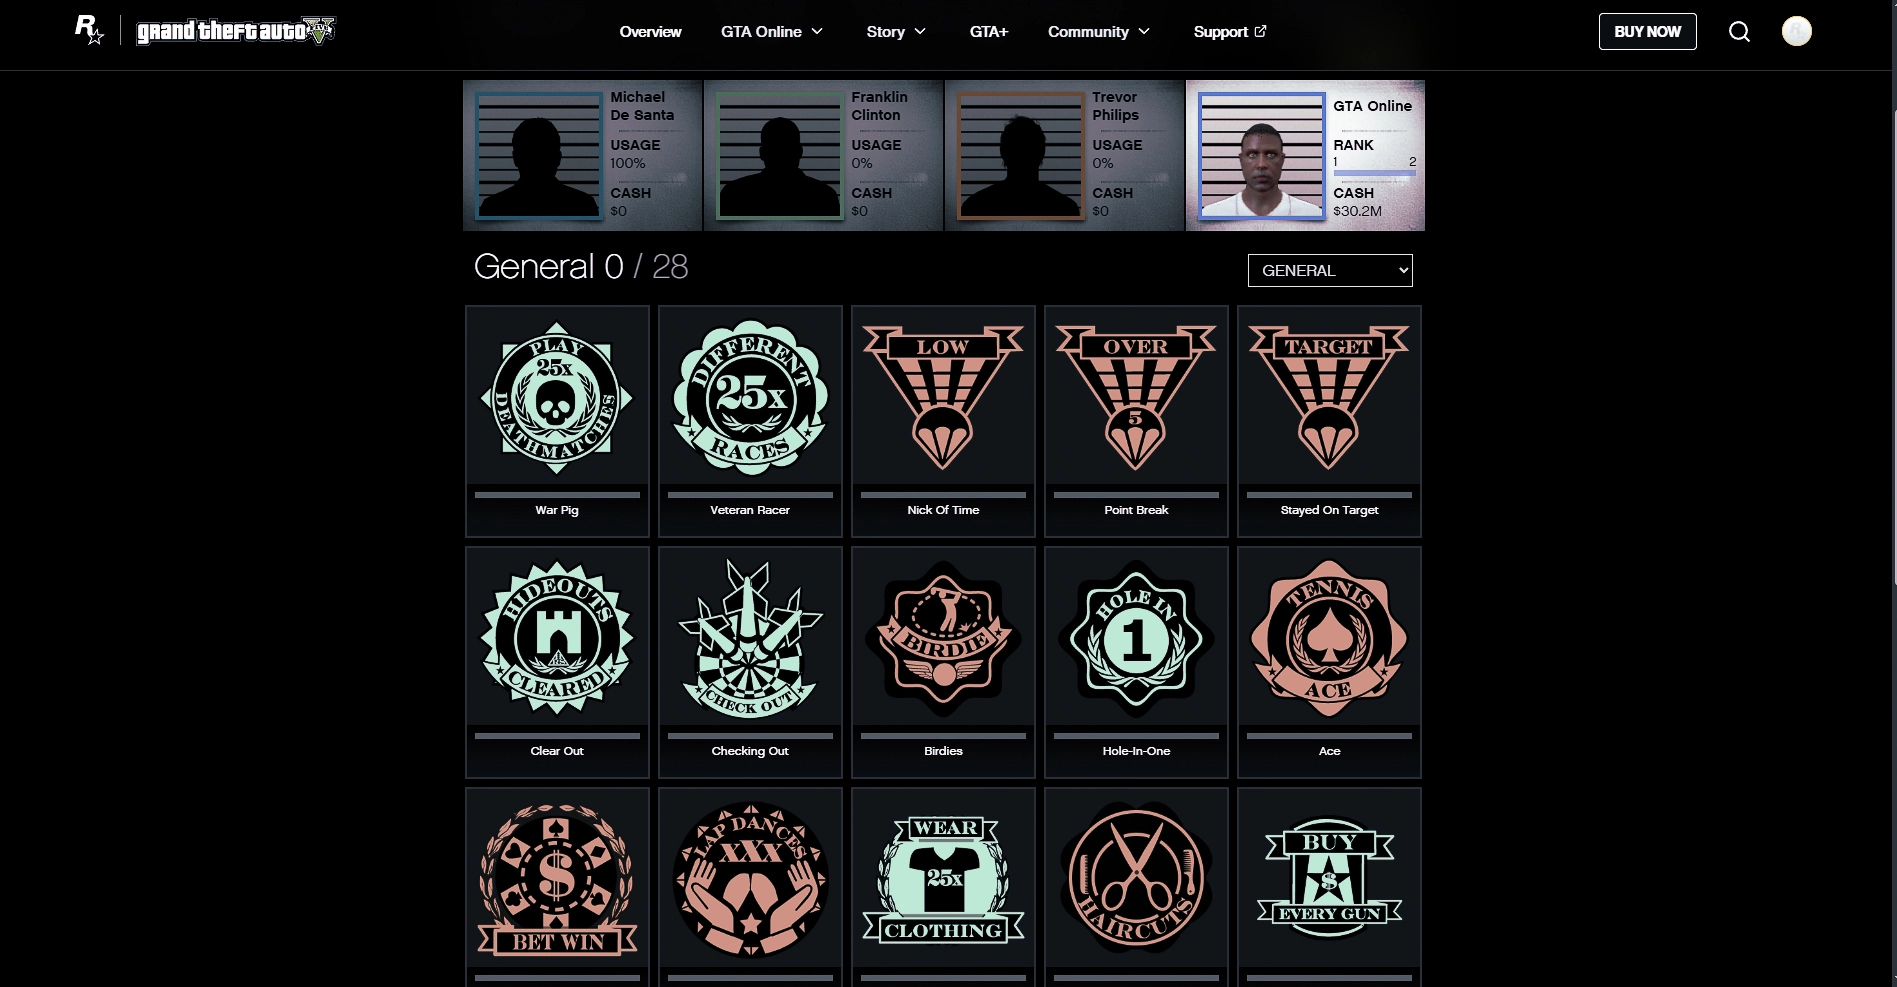1897x987 pixels.
Task: Select the Veteran Racer 25x races badge
Action: tap(750, 398)
